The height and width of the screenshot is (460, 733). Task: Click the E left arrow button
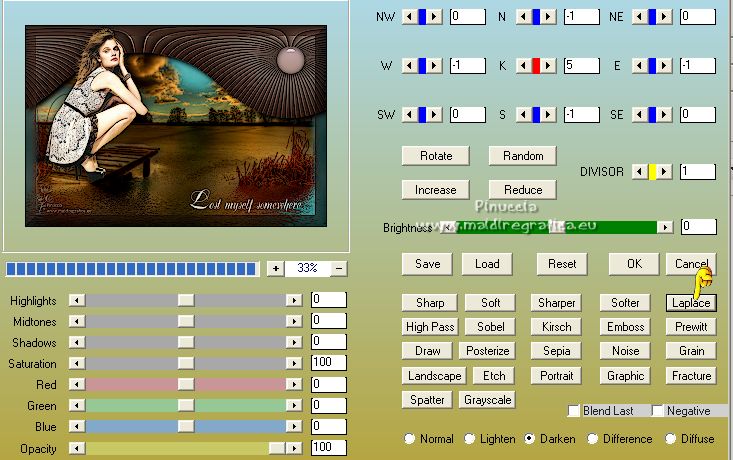point(640,66)
